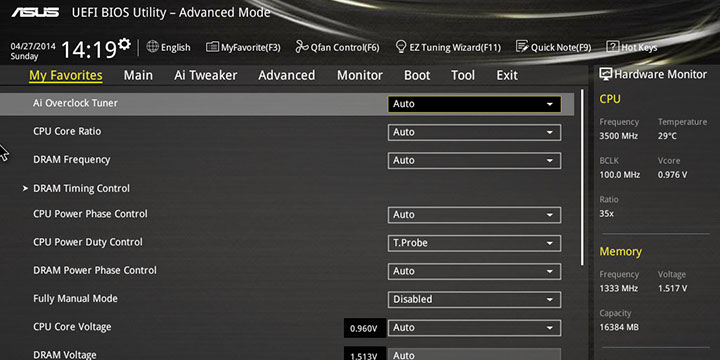Viewport: 720px width, 360px height.
Task: Click the Hot Keys question mark icon
Action: pos(613,47)
